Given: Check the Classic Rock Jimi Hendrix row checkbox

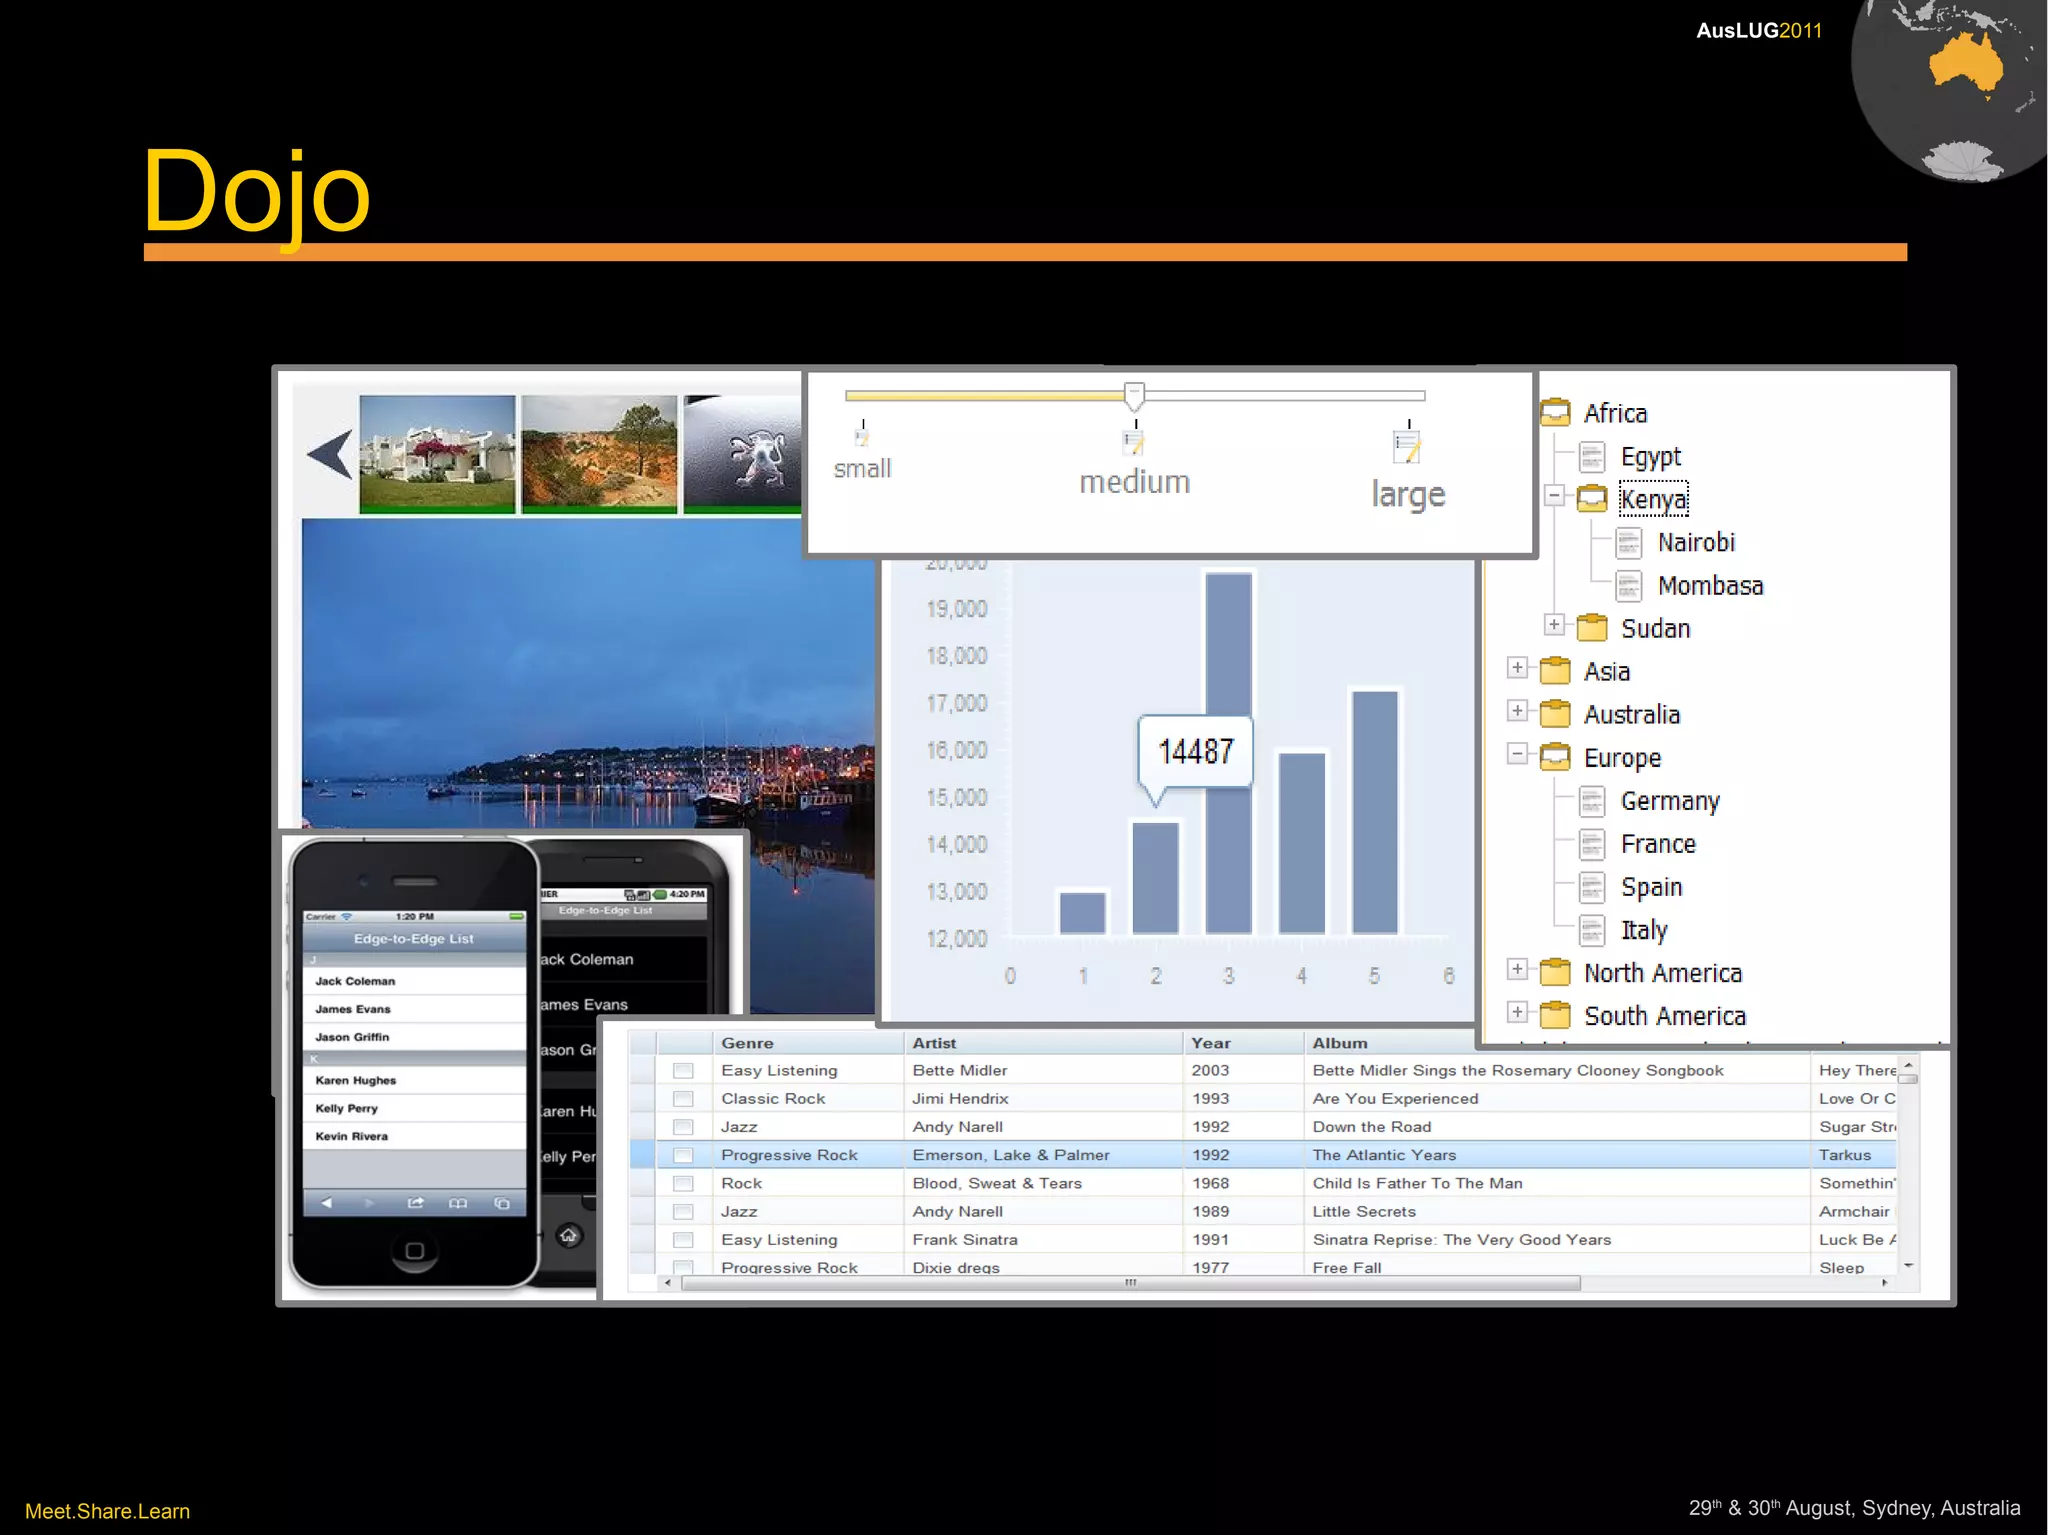Looking at the screenshot, I should point(683,1098).
